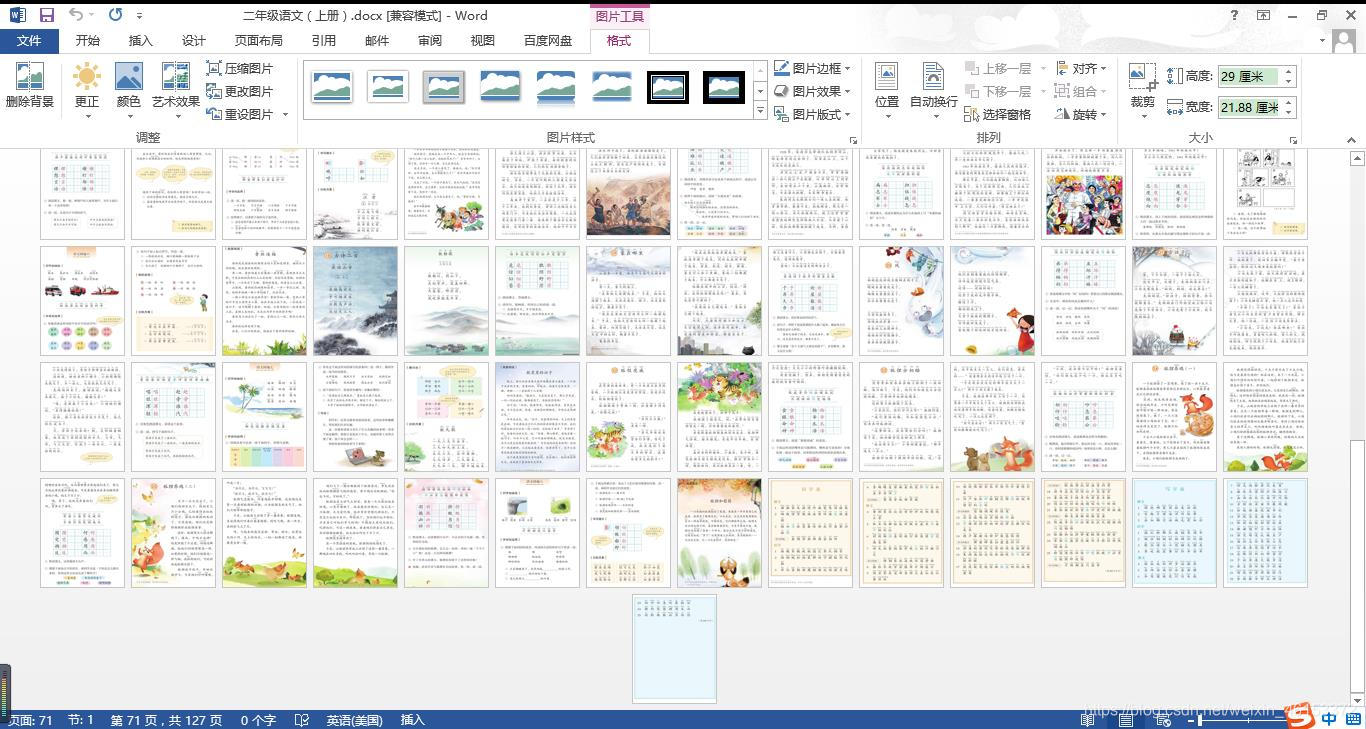Click the ribbon display options icon
The height and width of the screenshot is (729, 1366).
click(1264, 15)
